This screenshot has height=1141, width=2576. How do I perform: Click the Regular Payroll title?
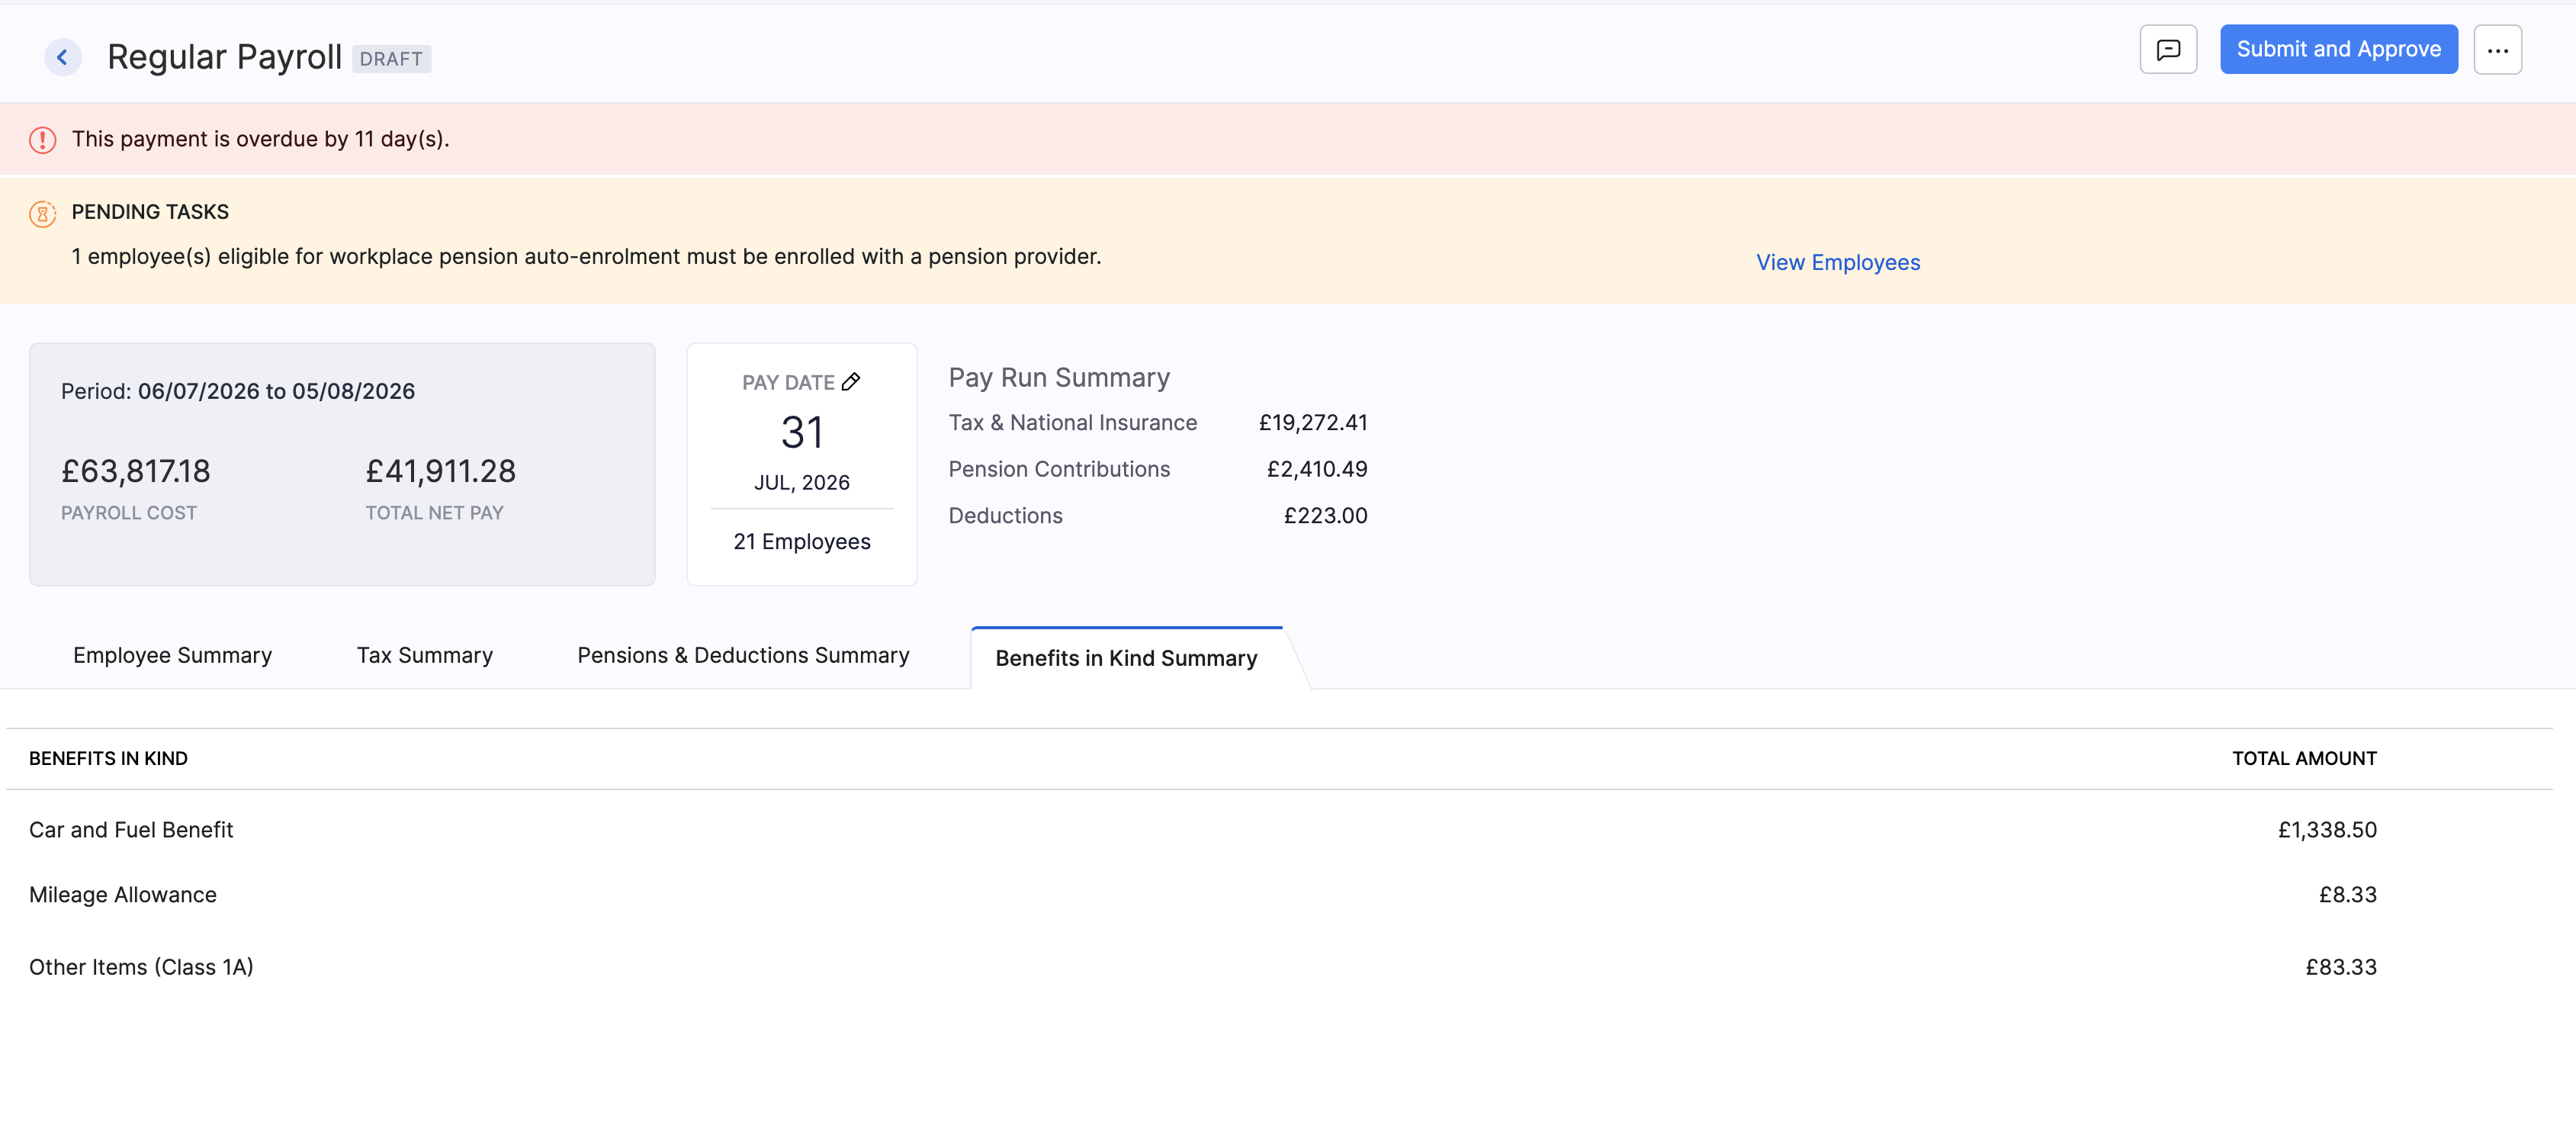pyautogui.click(x=224, y=57)
